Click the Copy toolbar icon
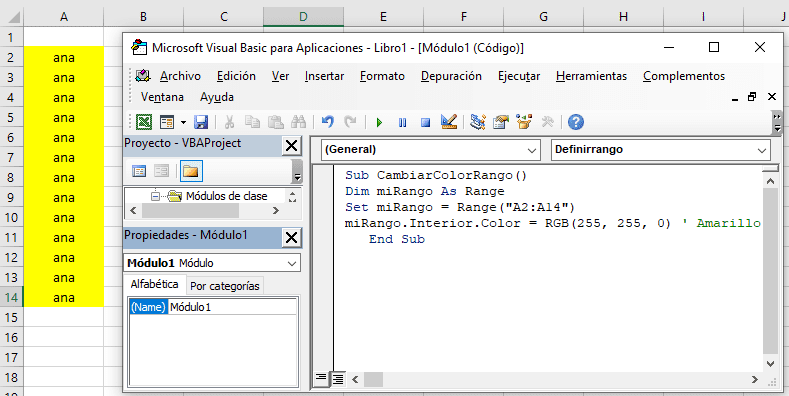789x396 pixels. (252, 122)
